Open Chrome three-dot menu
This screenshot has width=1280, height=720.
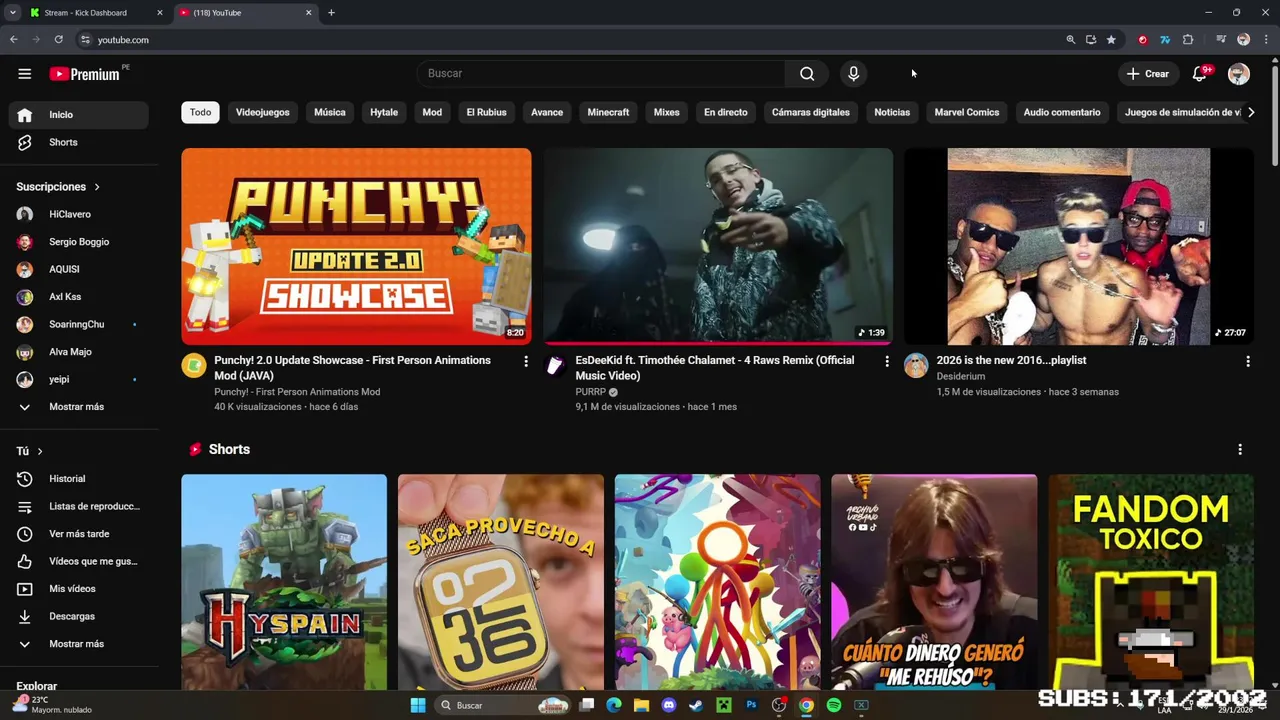(1265, 40)
